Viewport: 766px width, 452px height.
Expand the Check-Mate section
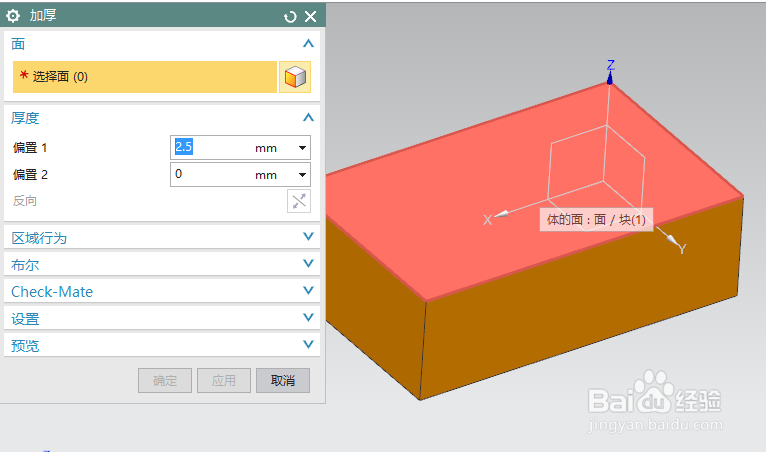point(308,290)
